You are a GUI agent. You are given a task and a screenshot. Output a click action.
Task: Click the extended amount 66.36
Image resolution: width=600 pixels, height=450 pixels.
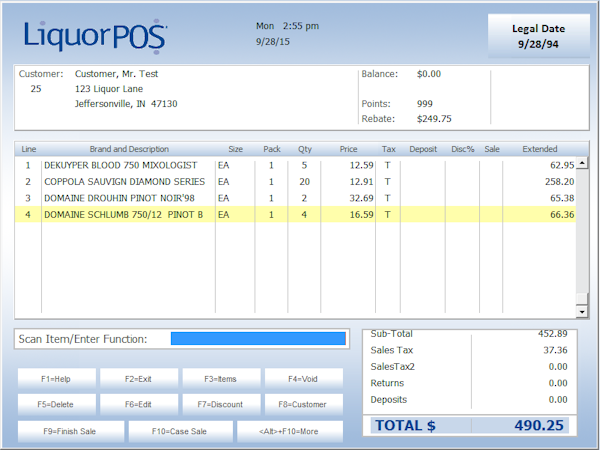tap(562, 214)
